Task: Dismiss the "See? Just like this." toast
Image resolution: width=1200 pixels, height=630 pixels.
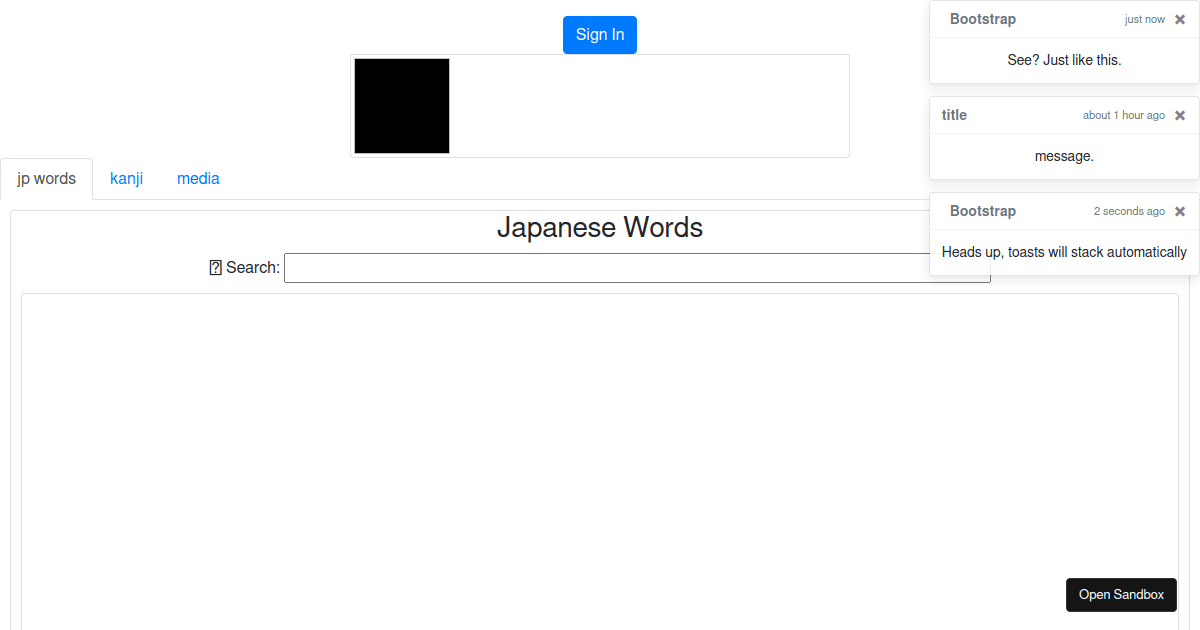Action: click(1180, 18)
